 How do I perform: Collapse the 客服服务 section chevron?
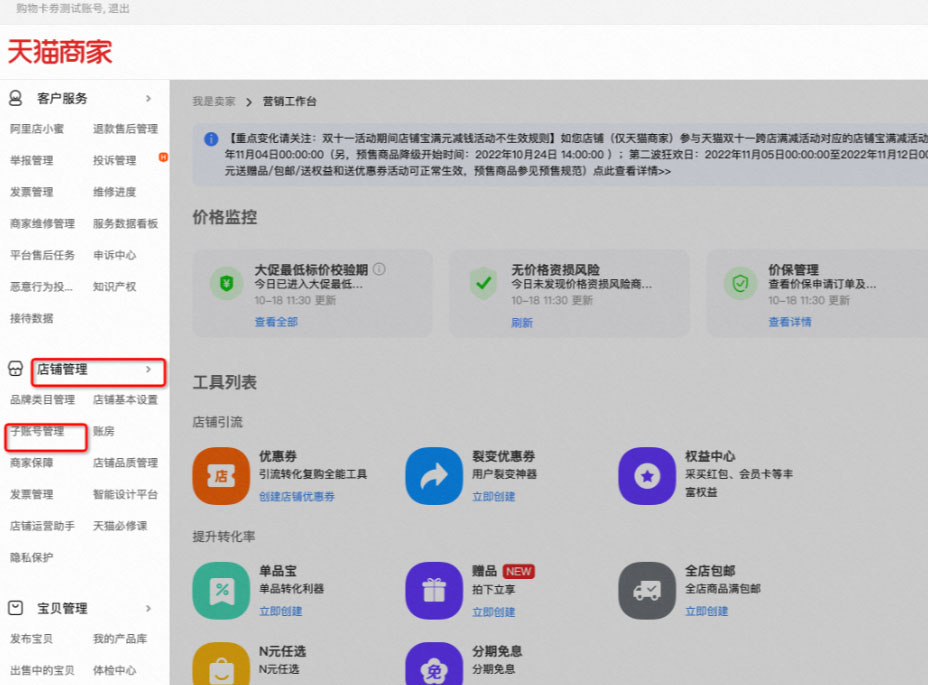click(150, 98)
